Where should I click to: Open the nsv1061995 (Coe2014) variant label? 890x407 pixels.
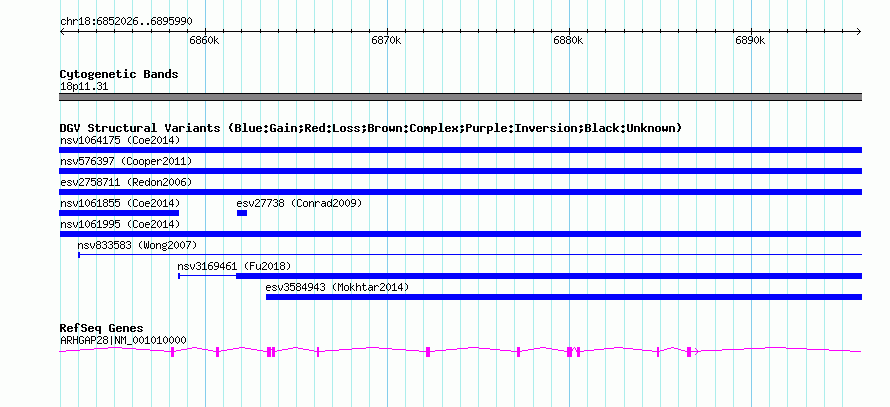click(x=120, y=224)
